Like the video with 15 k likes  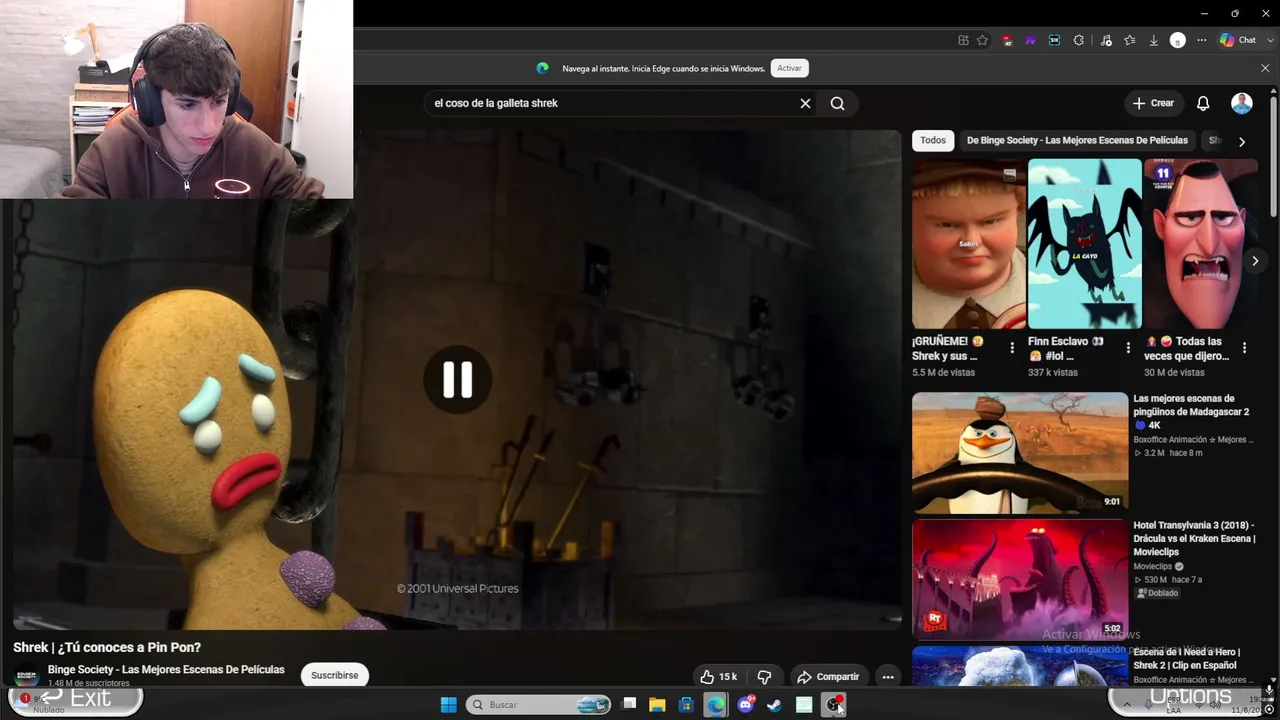tap(718, 677)
